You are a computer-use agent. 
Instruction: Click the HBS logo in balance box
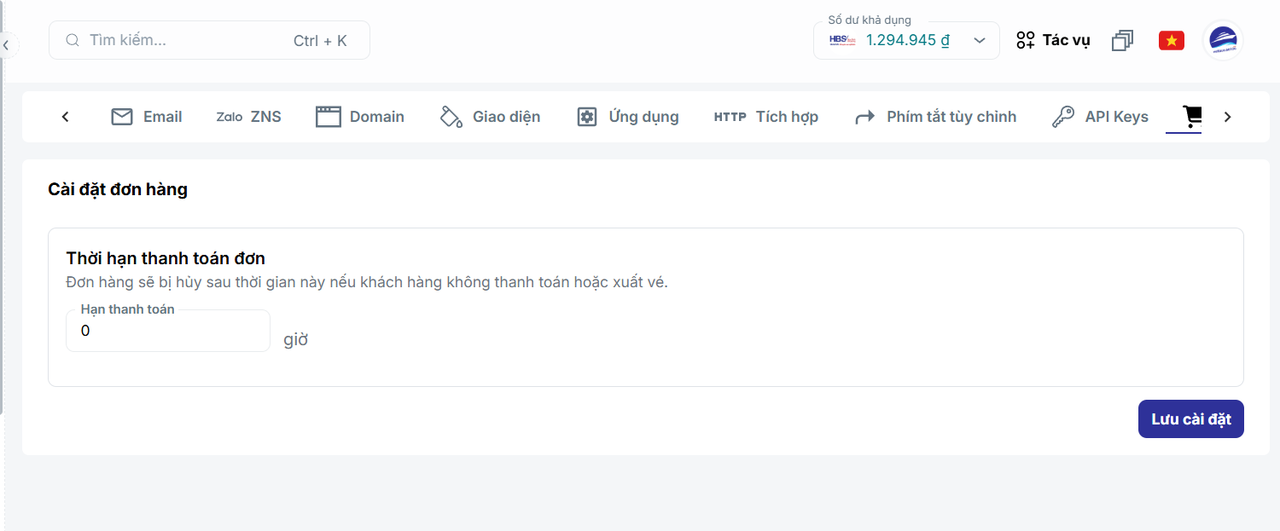click(x=842, y=40)
